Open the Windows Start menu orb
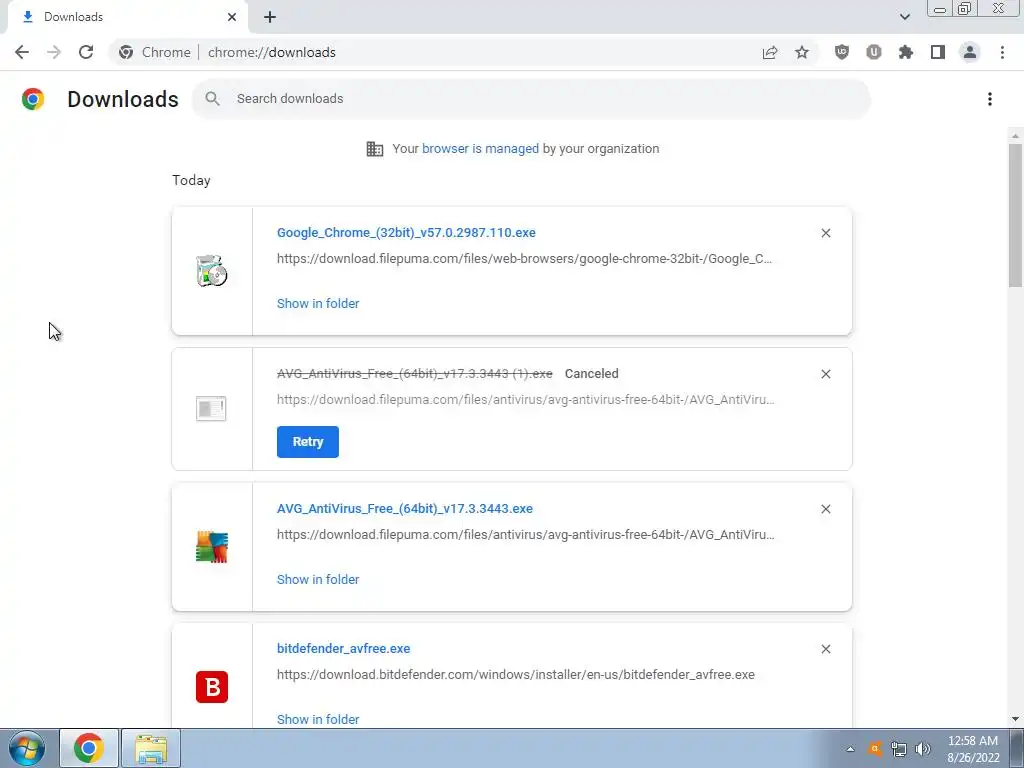1024x768 pixels. click(26, 748)
